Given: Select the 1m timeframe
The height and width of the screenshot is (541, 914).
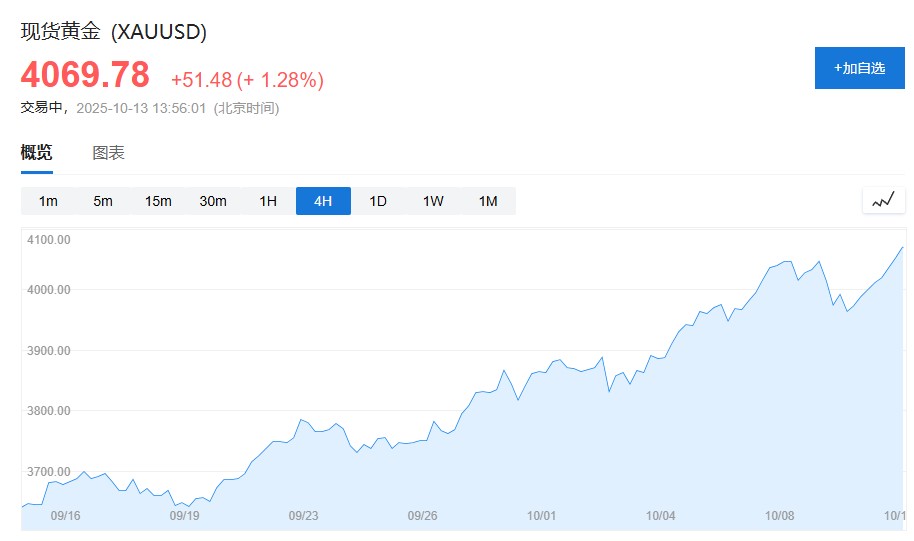Looking at the screenshot, I should (48, 201).
